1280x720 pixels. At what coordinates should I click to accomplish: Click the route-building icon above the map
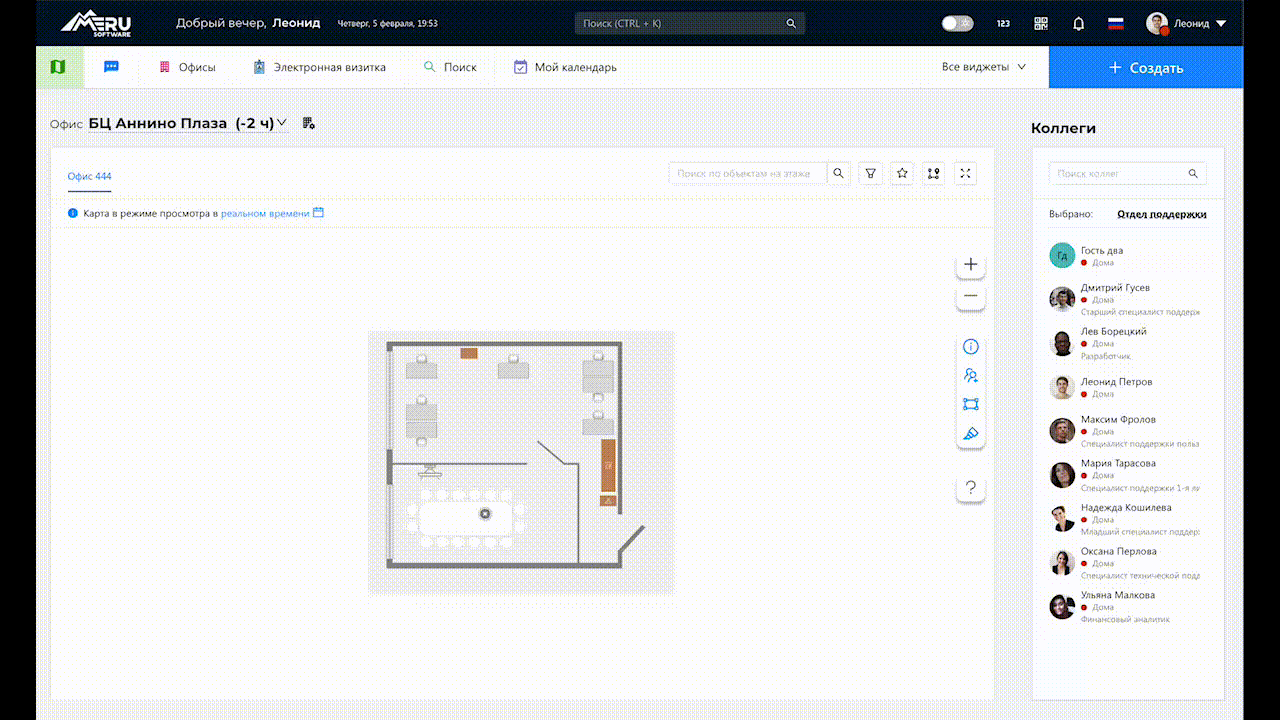tap(934, 174)
